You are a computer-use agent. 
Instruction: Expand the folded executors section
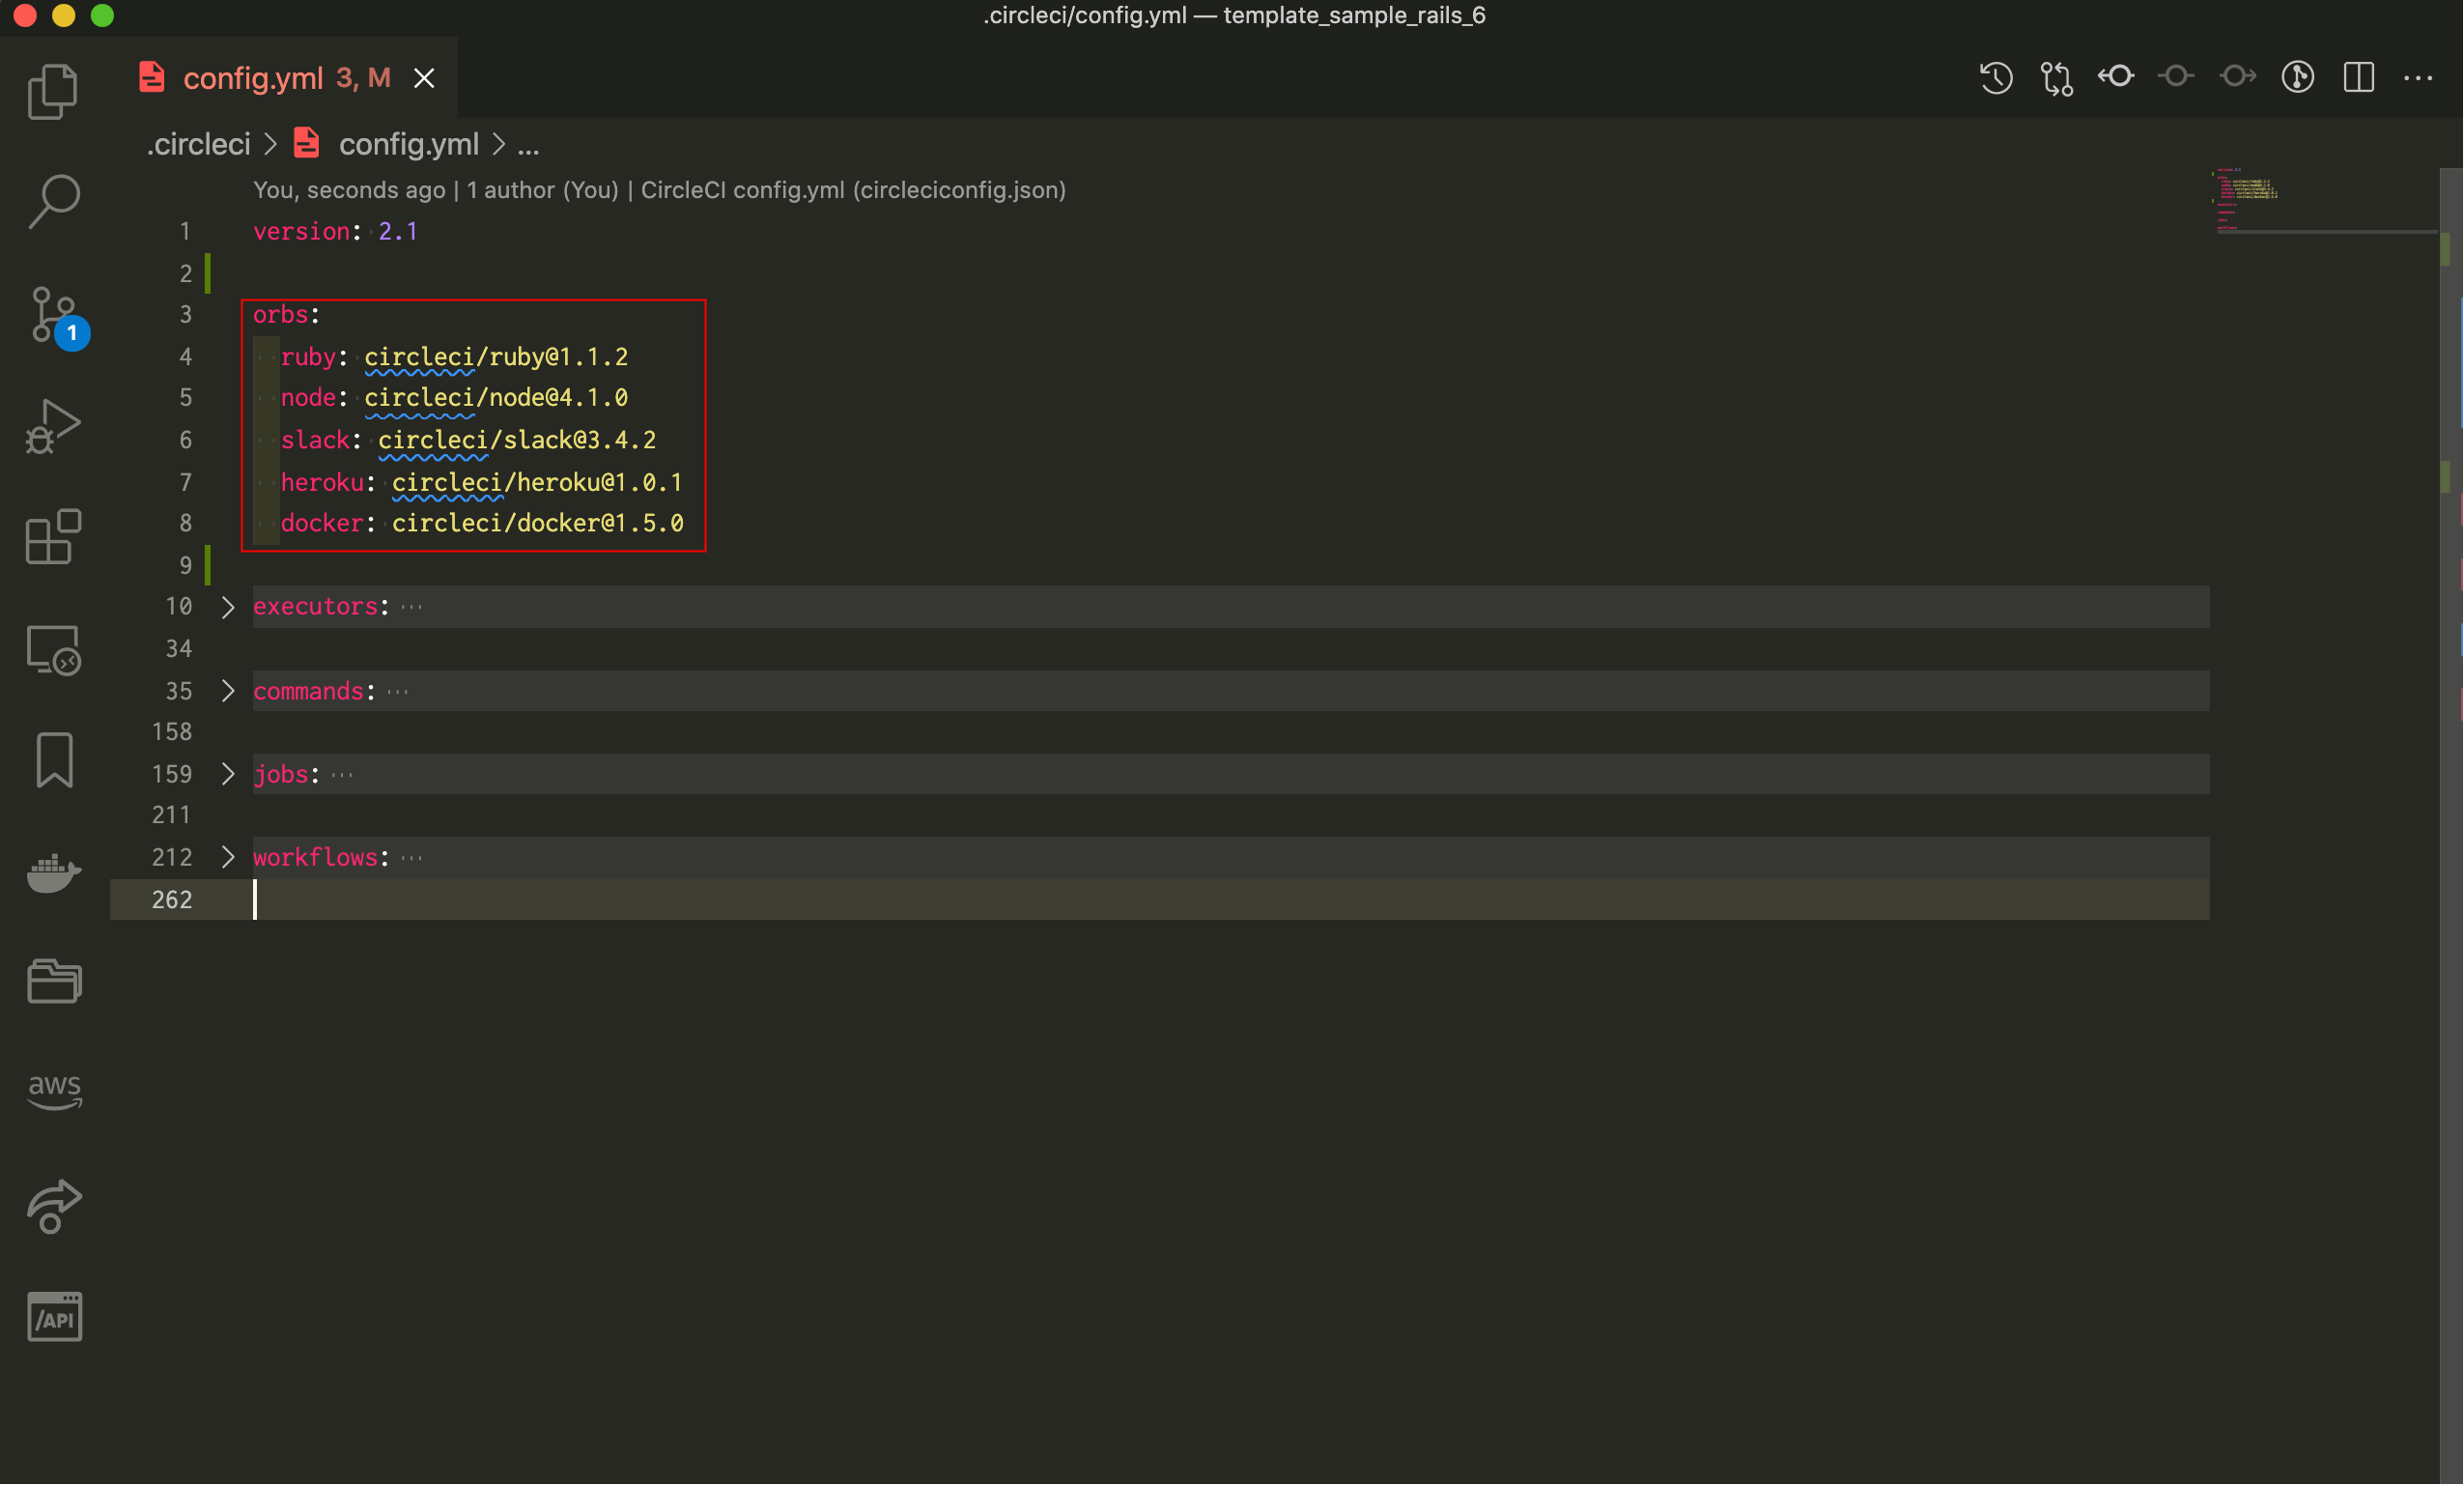coord(228,607)
